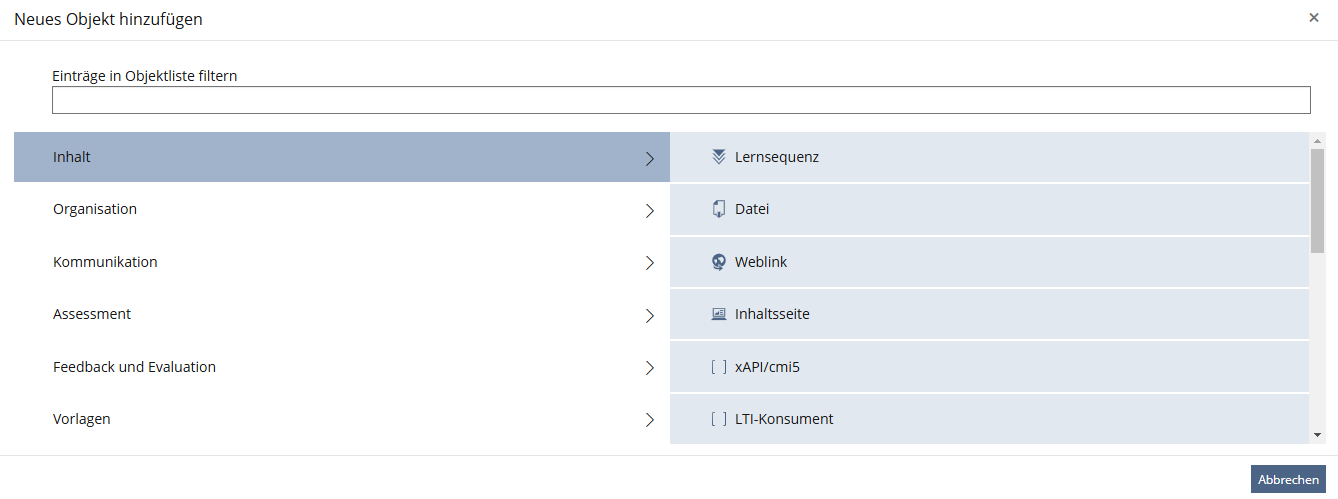Close the Neues Objekt hinzufügen dialog
Viewport: 1338px width, 499px height.
[x=1314, y=17]
